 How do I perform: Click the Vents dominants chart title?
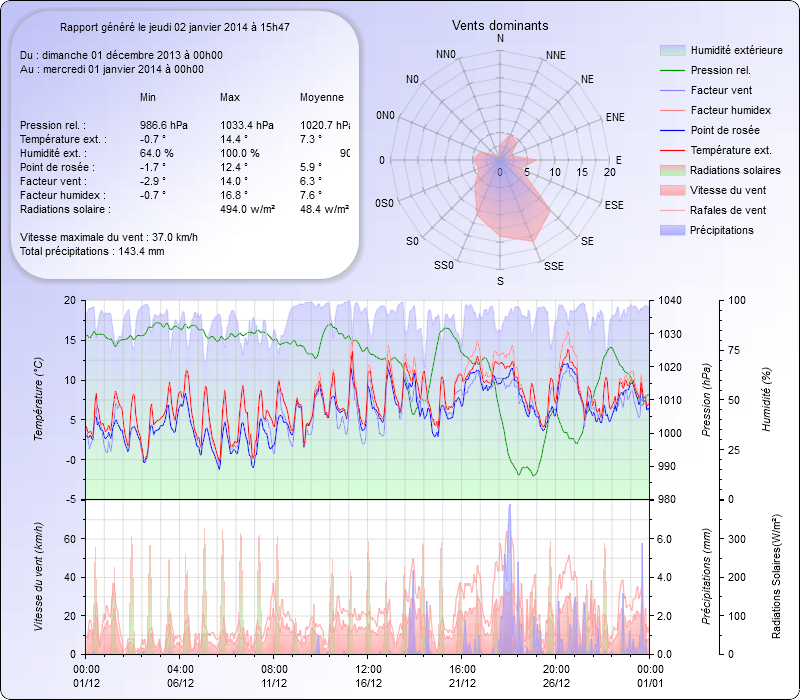tap(500, 25)
